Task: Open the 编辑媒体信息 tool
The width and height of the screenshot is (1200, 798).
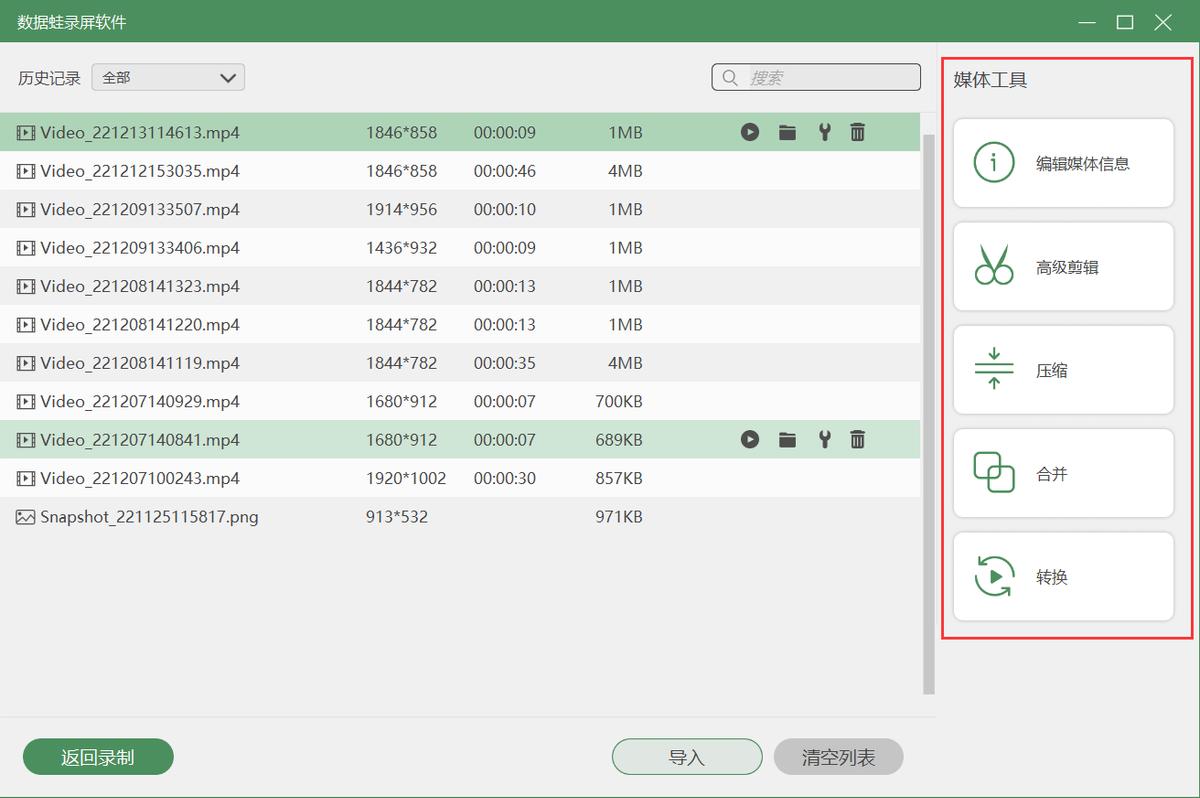Action: [1063, 163]
